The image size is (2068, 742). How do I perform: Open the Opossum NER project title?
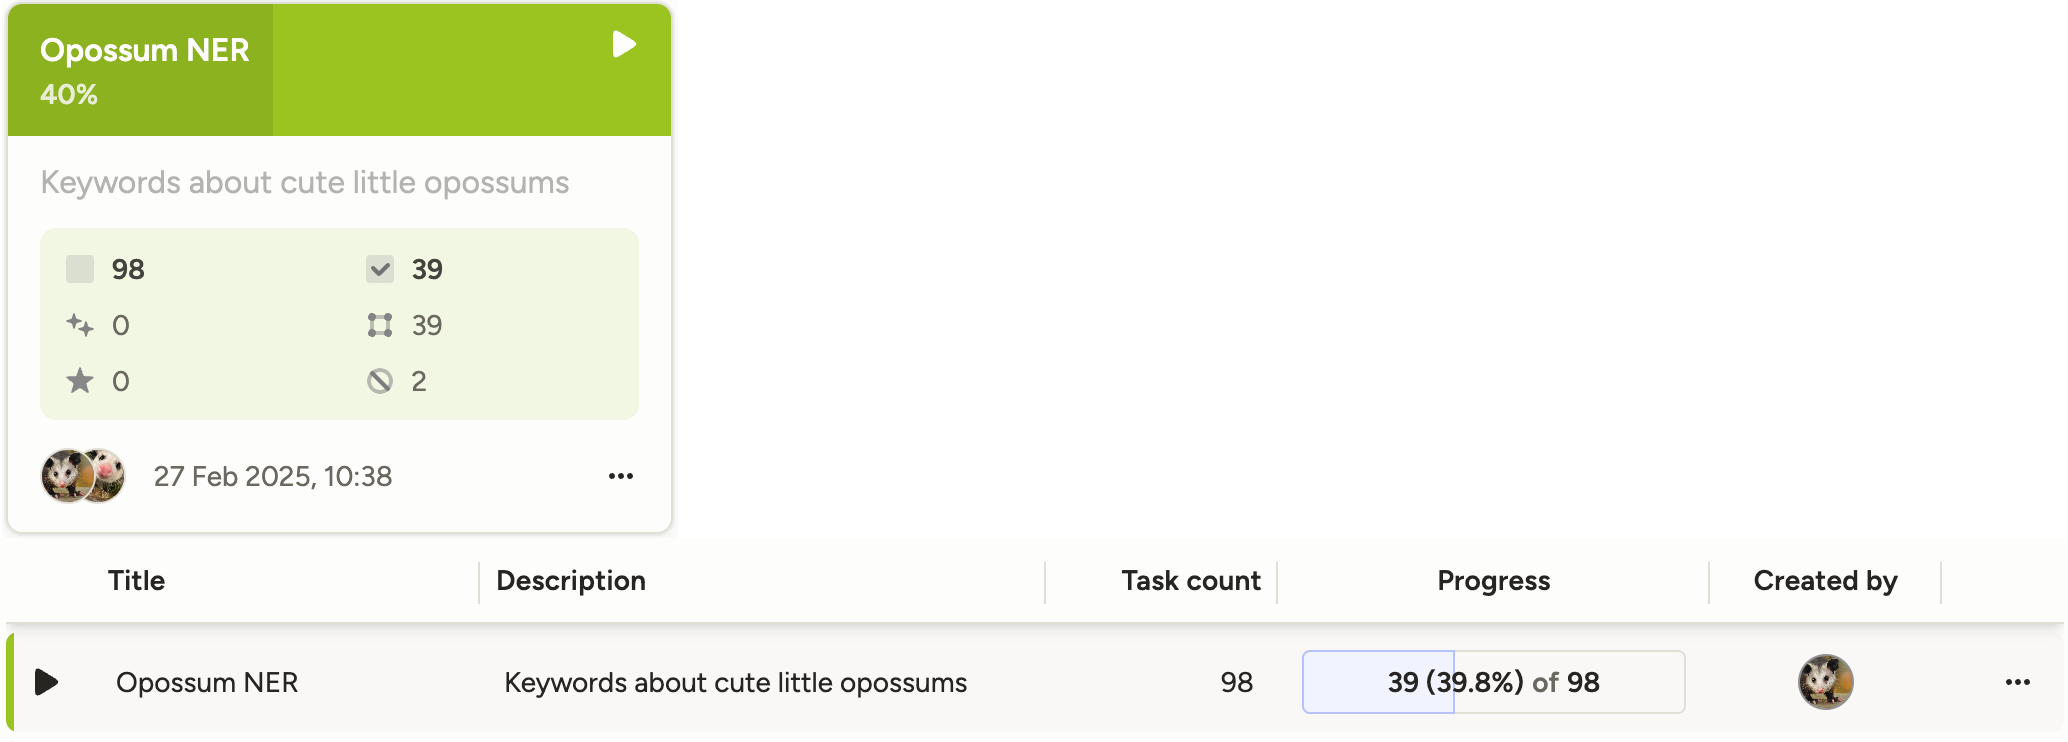(x=144, y=50)
